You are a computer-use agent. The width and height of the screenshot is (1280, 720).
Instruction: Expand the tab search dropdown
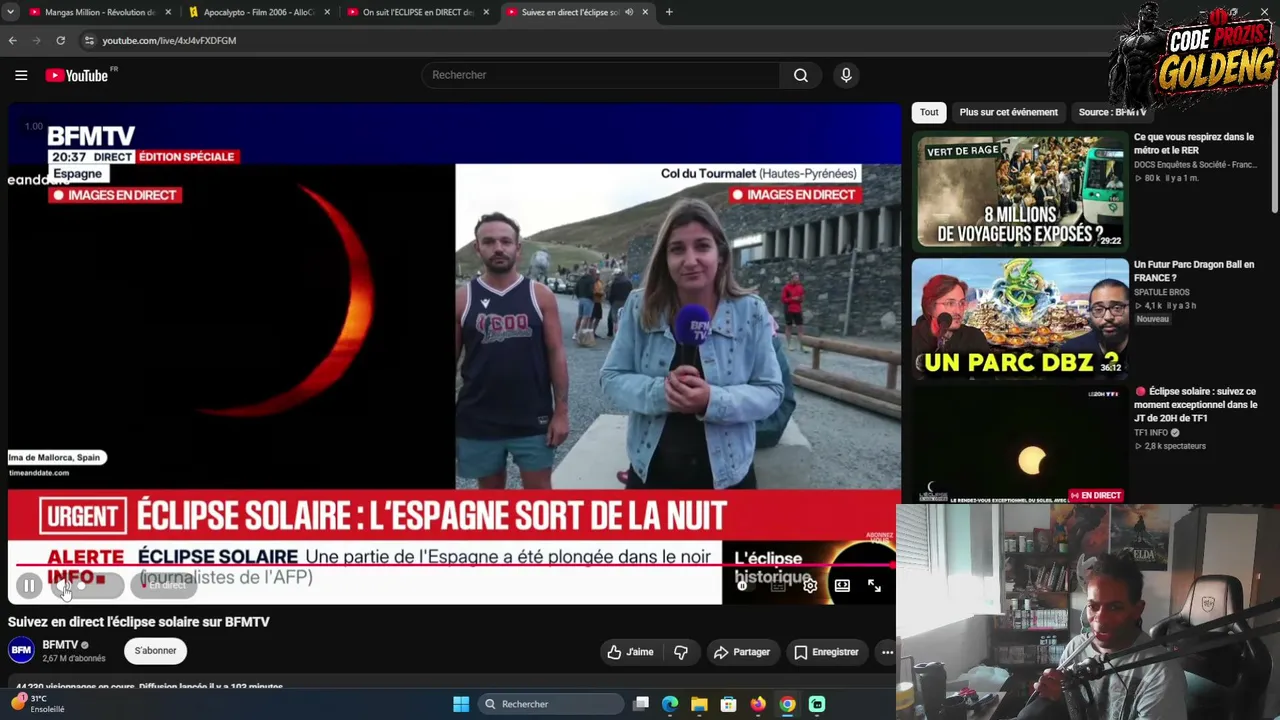point(11,12)
